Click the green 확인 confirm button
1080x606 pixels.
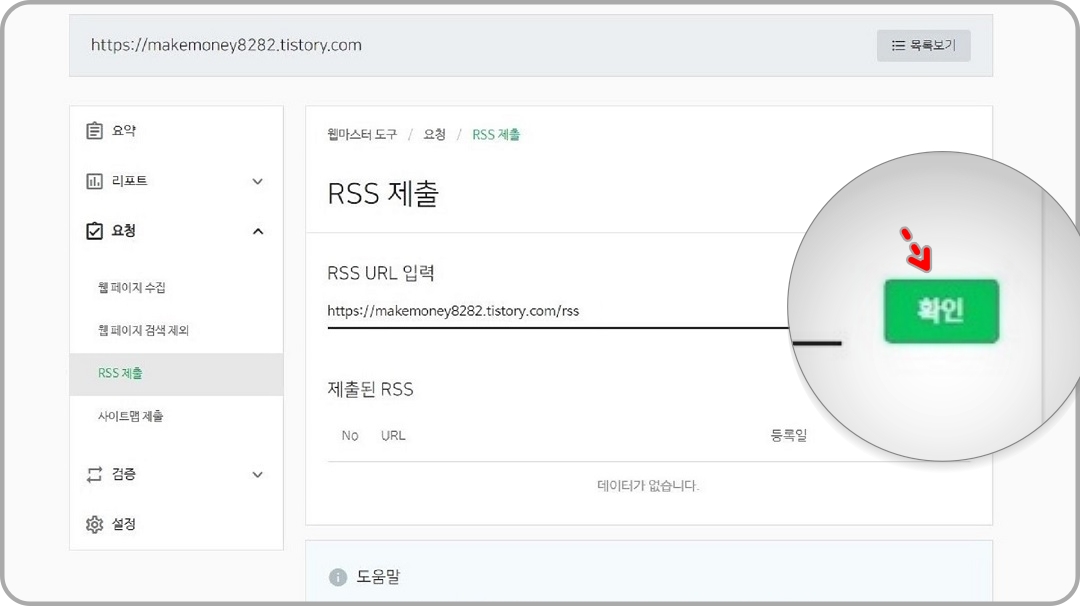pyautogui.click(x=940, y=311)
